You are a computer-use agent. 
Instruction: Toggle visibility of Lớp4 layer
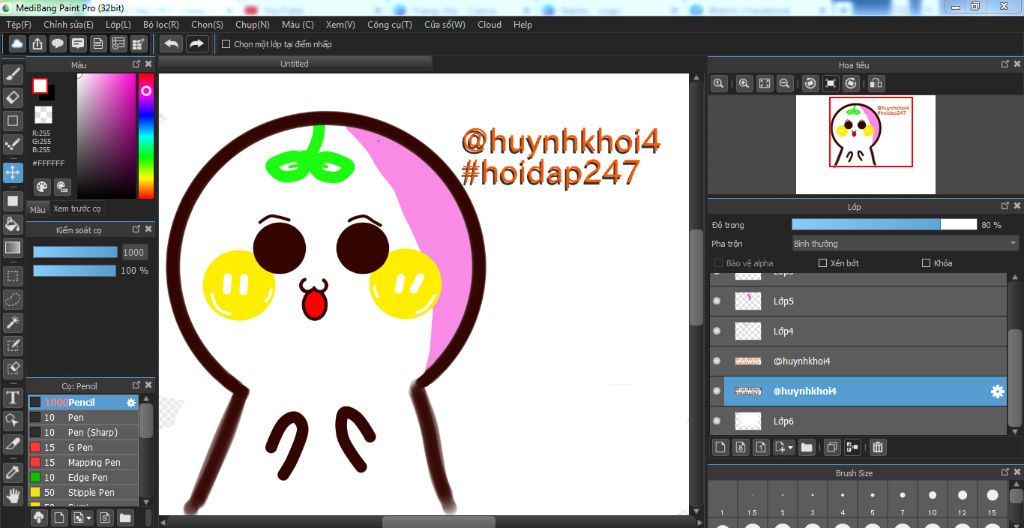[x=717, y=331]
